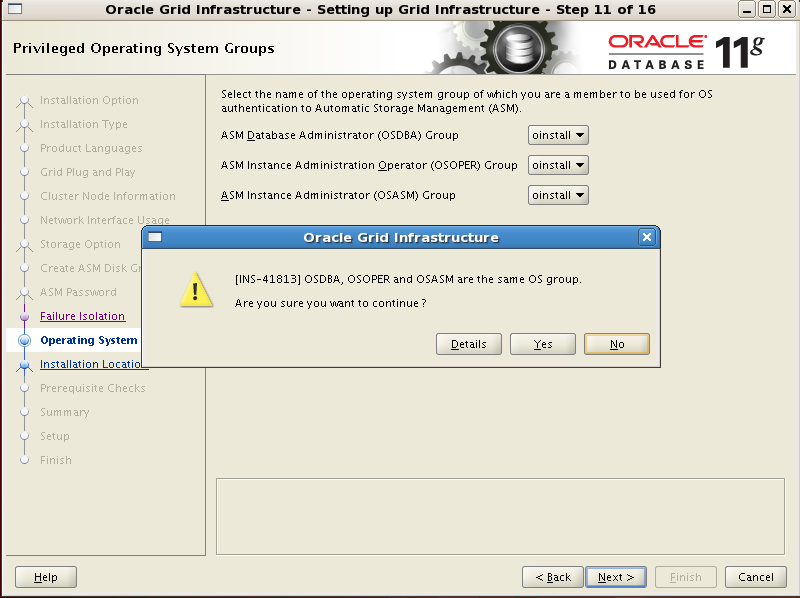The width and height of the screenshot is (800, 598).
Task: Click the Cancel button
Action: click(756, 577)
